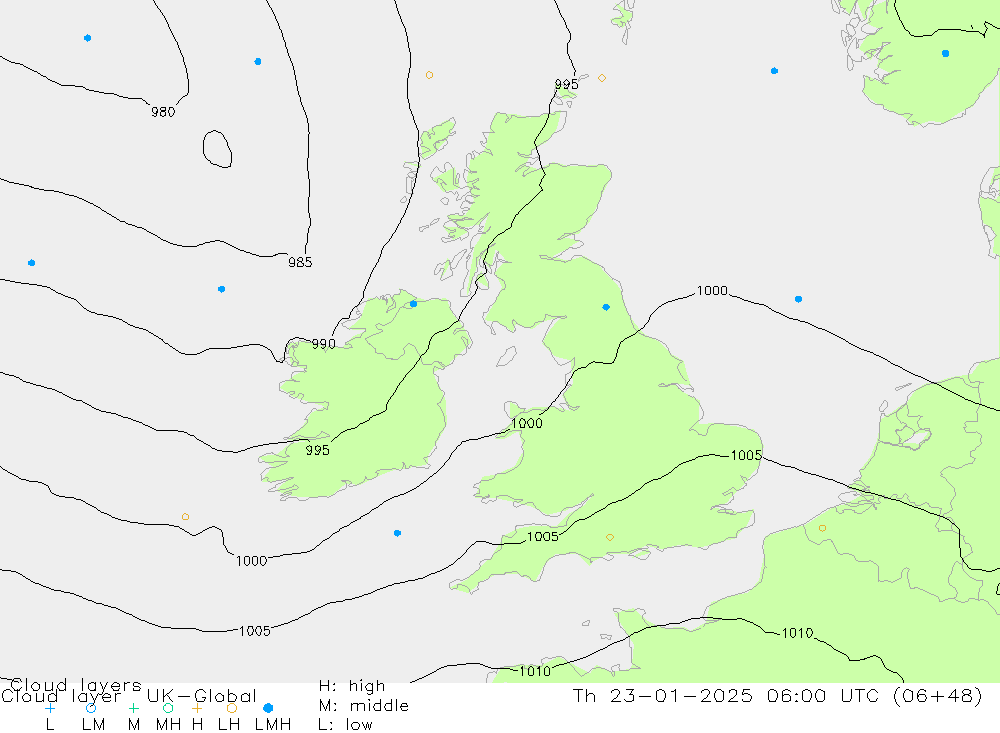
Task: Select orange diamond marker beside top 995 label
Action: [x=601, y=78]
